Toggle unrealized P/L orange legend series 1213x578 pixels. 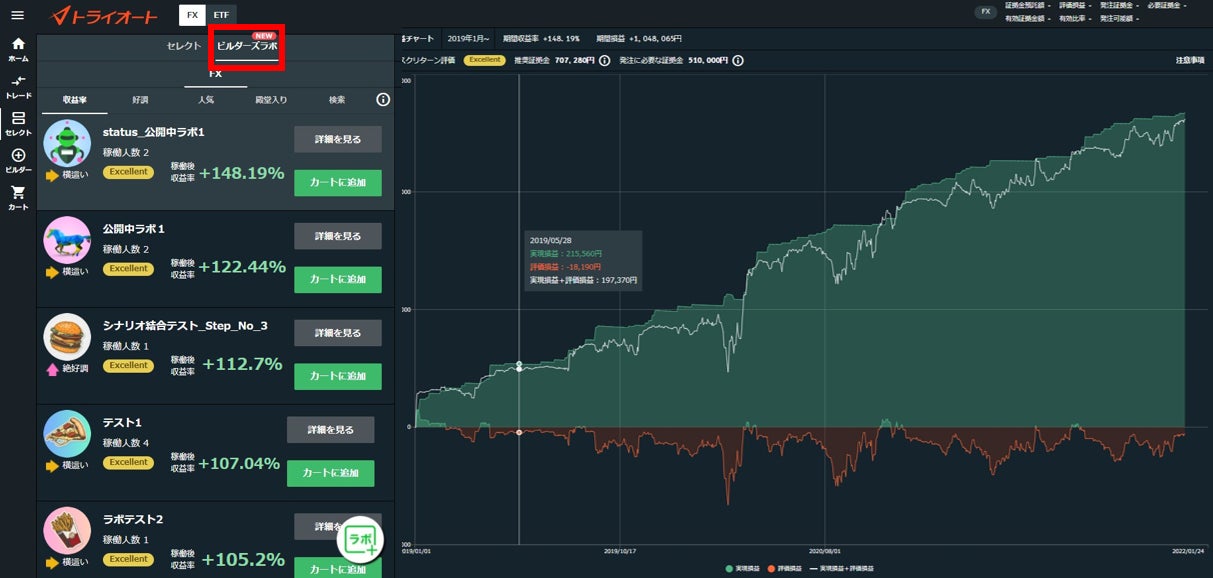(787, 568)
